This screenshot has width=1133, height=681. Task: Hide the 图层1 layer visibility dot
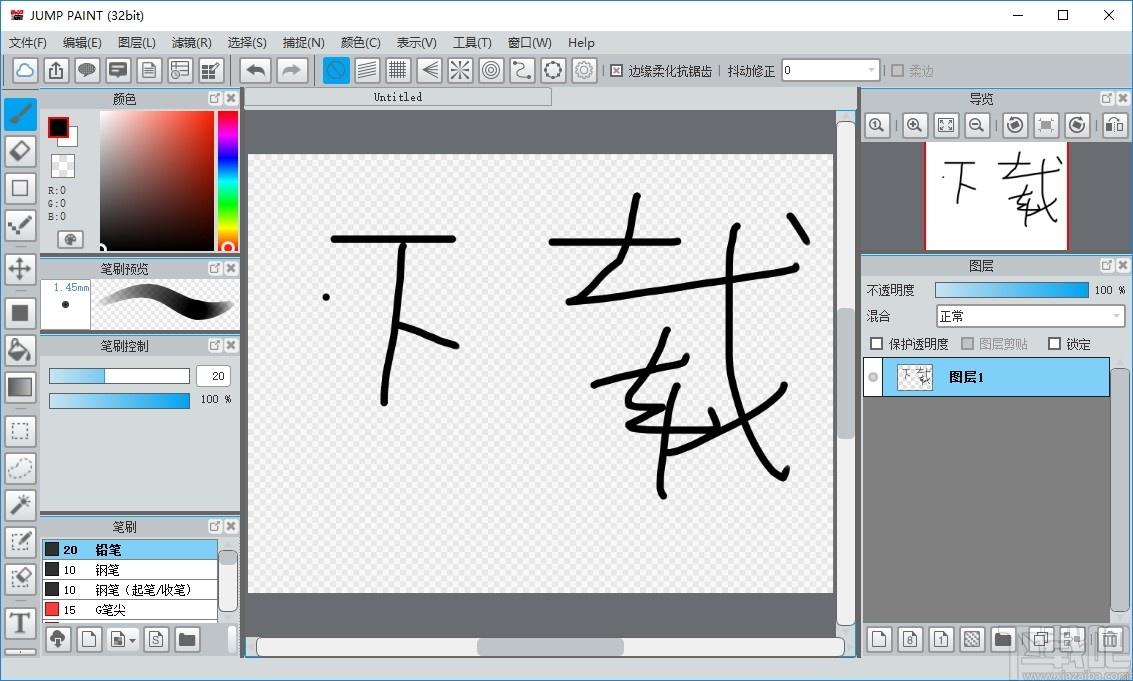pos(873,377)
